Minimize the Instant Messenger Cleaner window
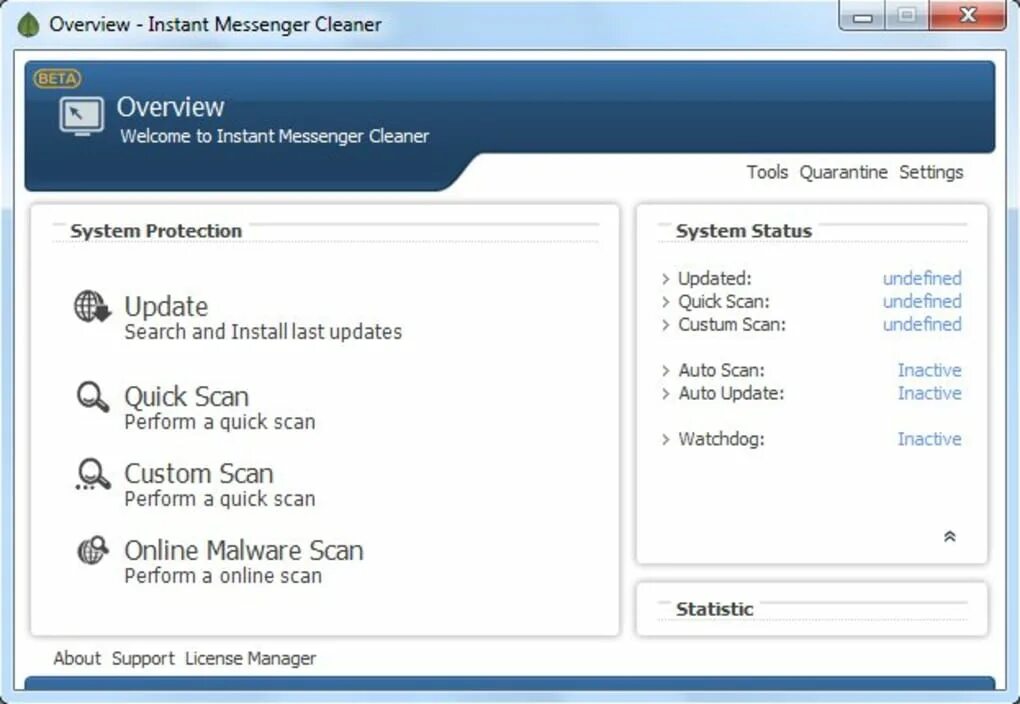Screen dimensions: 1020x704 pyautogui.click(x=862, y=16)
